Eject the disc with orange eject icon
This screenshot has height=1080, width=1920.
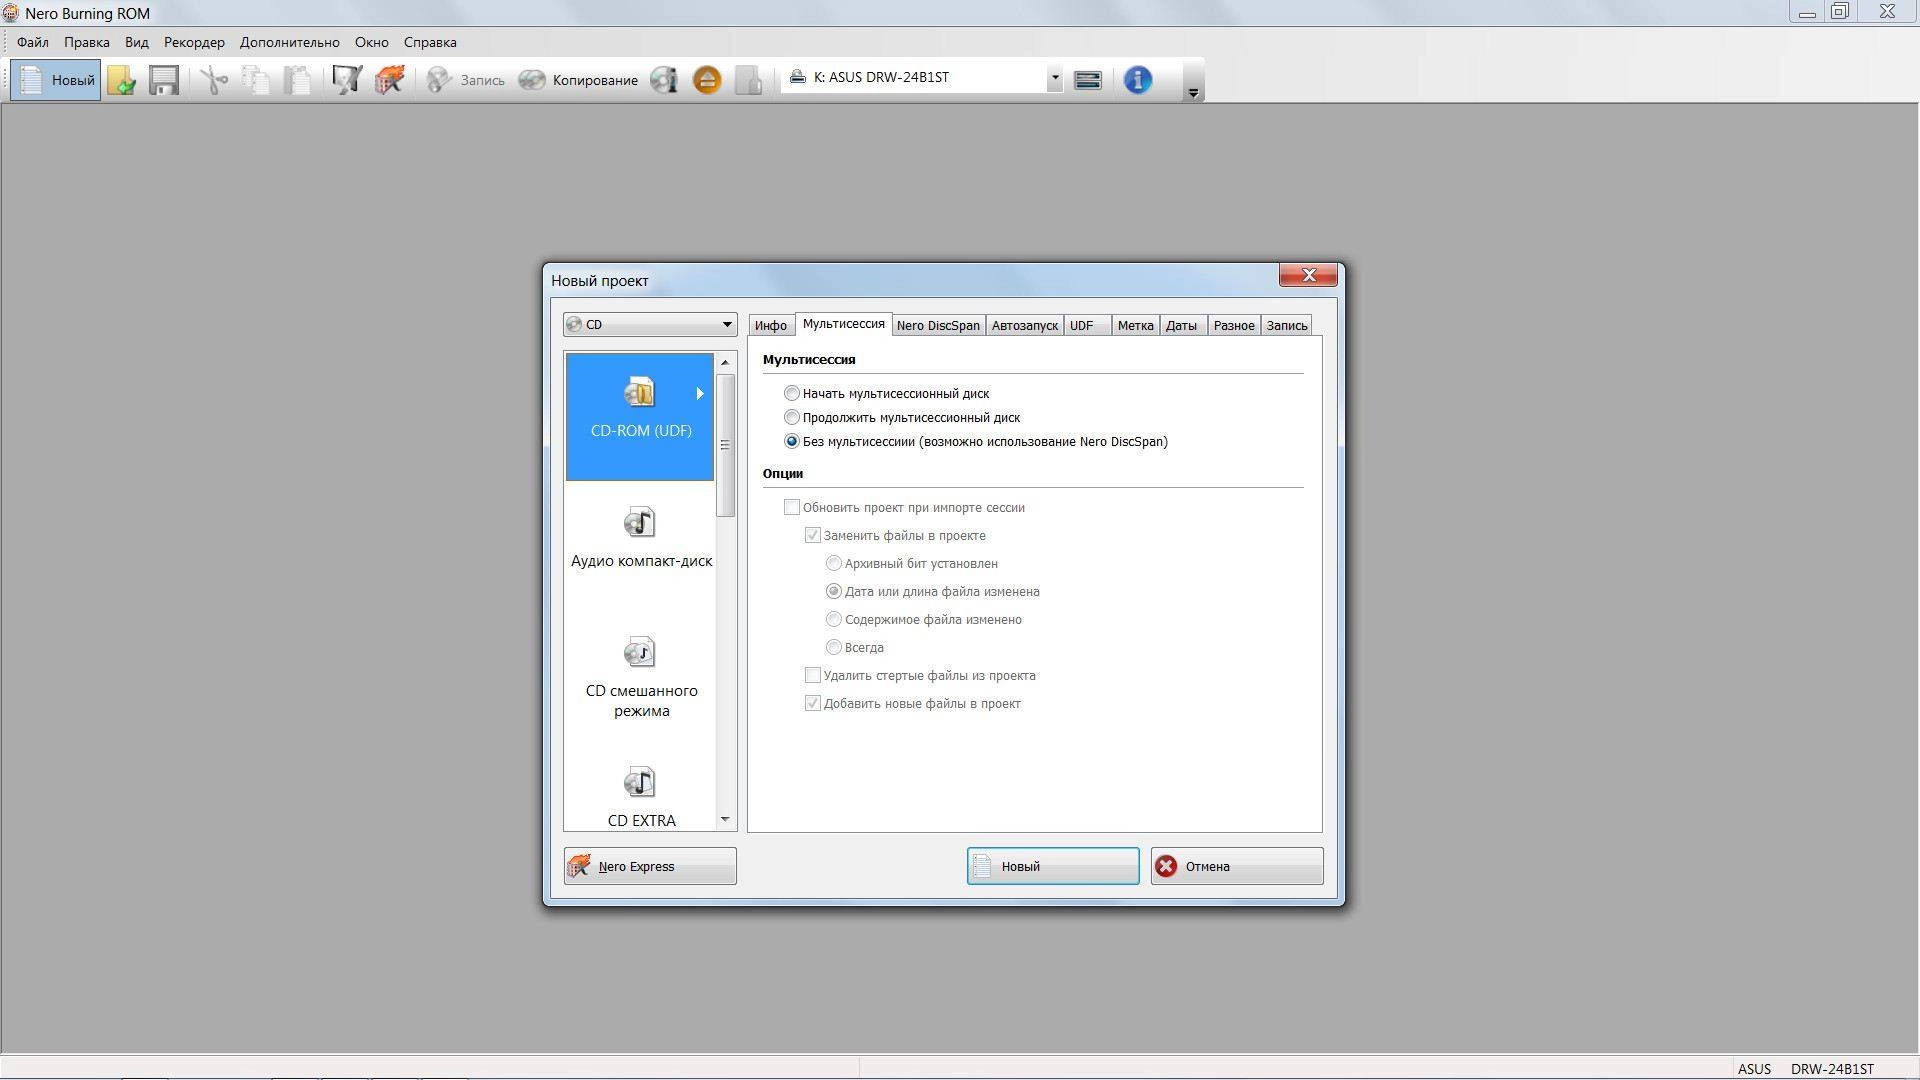(707, 80)
